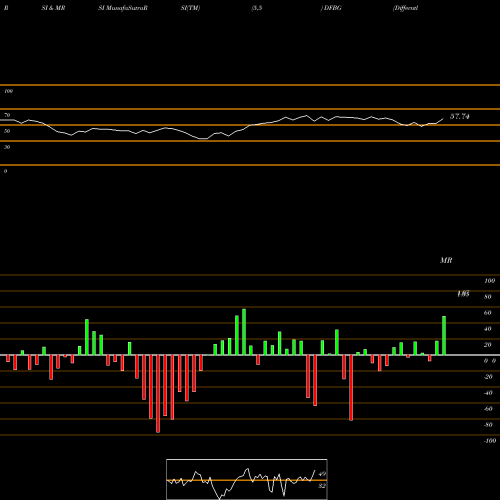The height and width of the screenshot is (500, 500).
Task: Open the mini RSI overview chart thumbnail
Action: 247,479
